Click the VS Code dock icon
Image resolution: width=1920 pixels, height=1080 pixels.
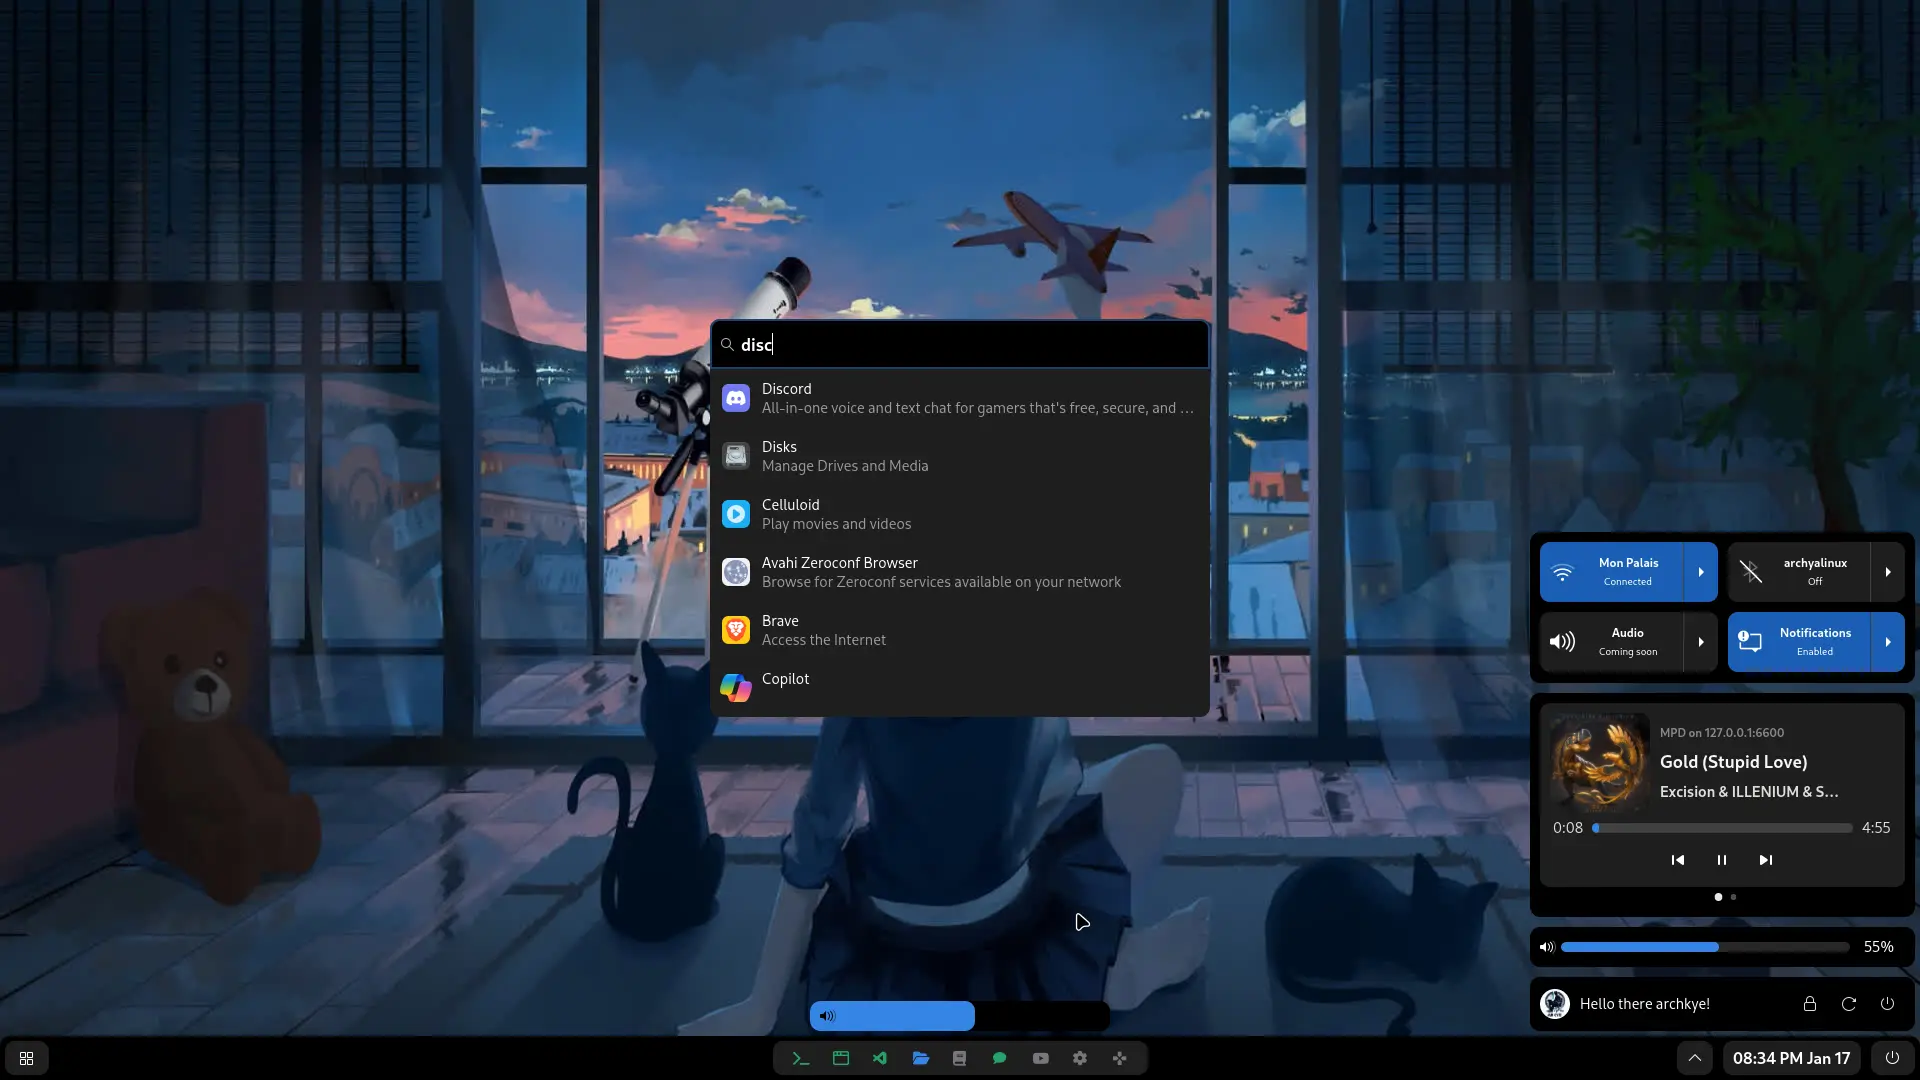(880, 1058)
